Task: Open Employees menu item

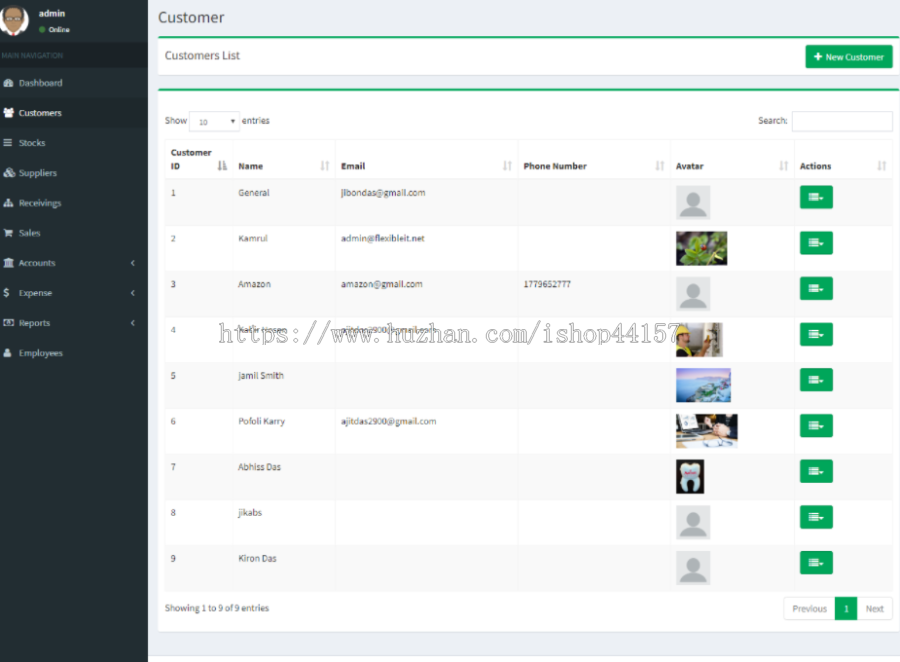Action: [73, 353]
